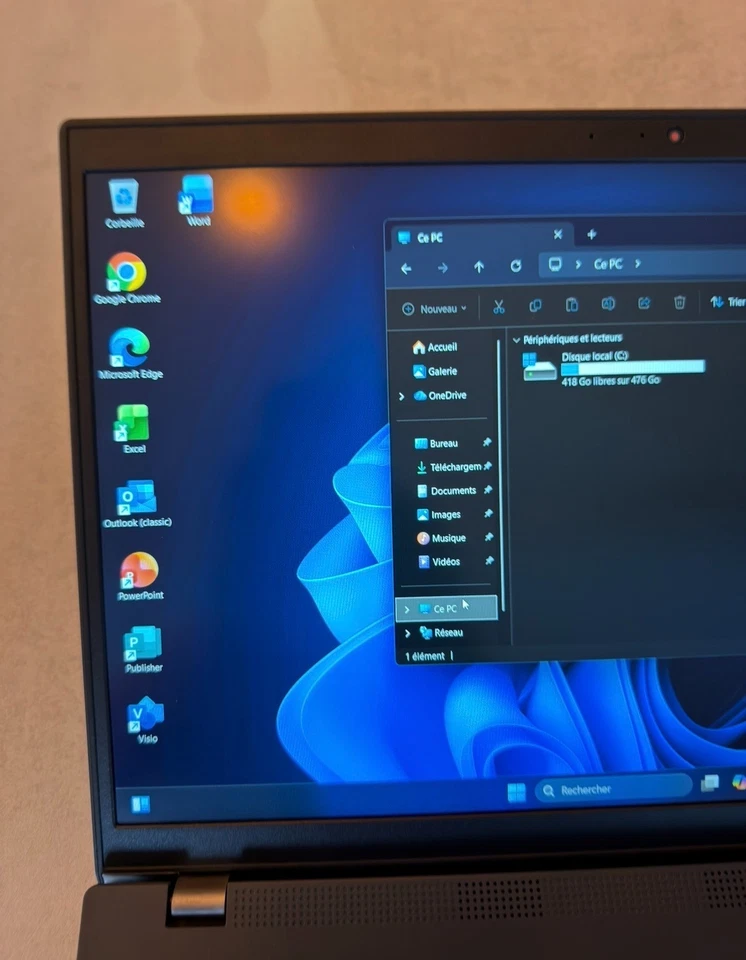This screenshot has width=746, height=960.
Task: Click the Rechercher taskbar search box
Action: 613,789
